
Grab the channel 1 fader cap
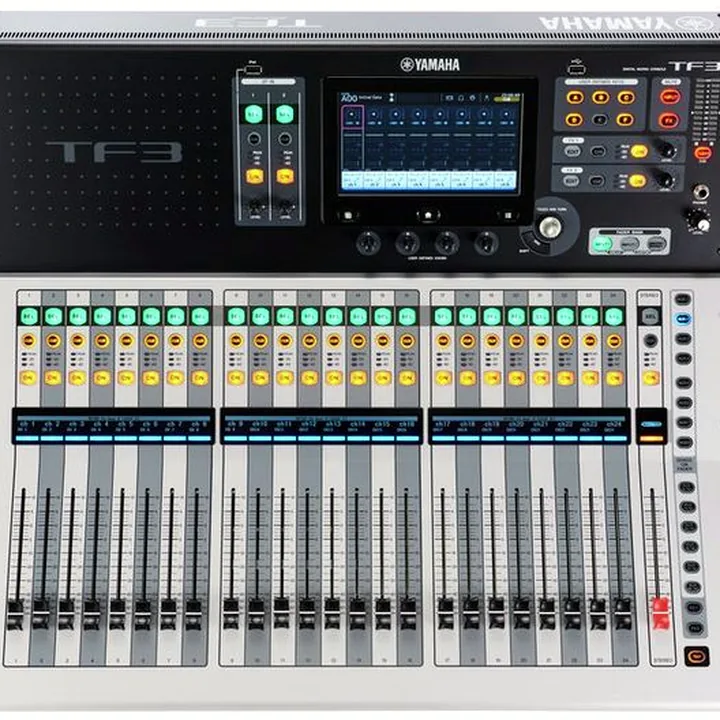[x=15, y=615]
